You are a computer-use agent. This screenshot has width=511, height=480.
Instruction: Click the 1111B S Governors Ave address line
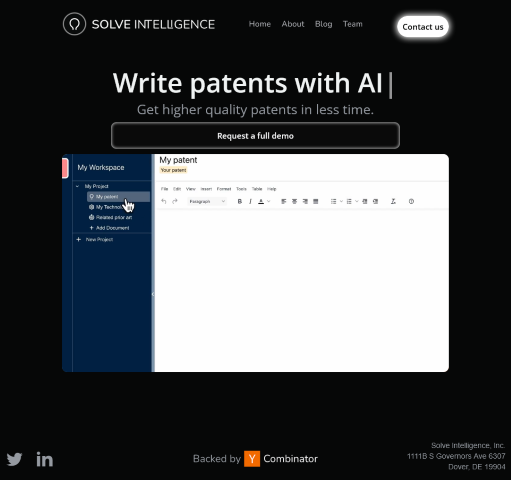point(456,456)
